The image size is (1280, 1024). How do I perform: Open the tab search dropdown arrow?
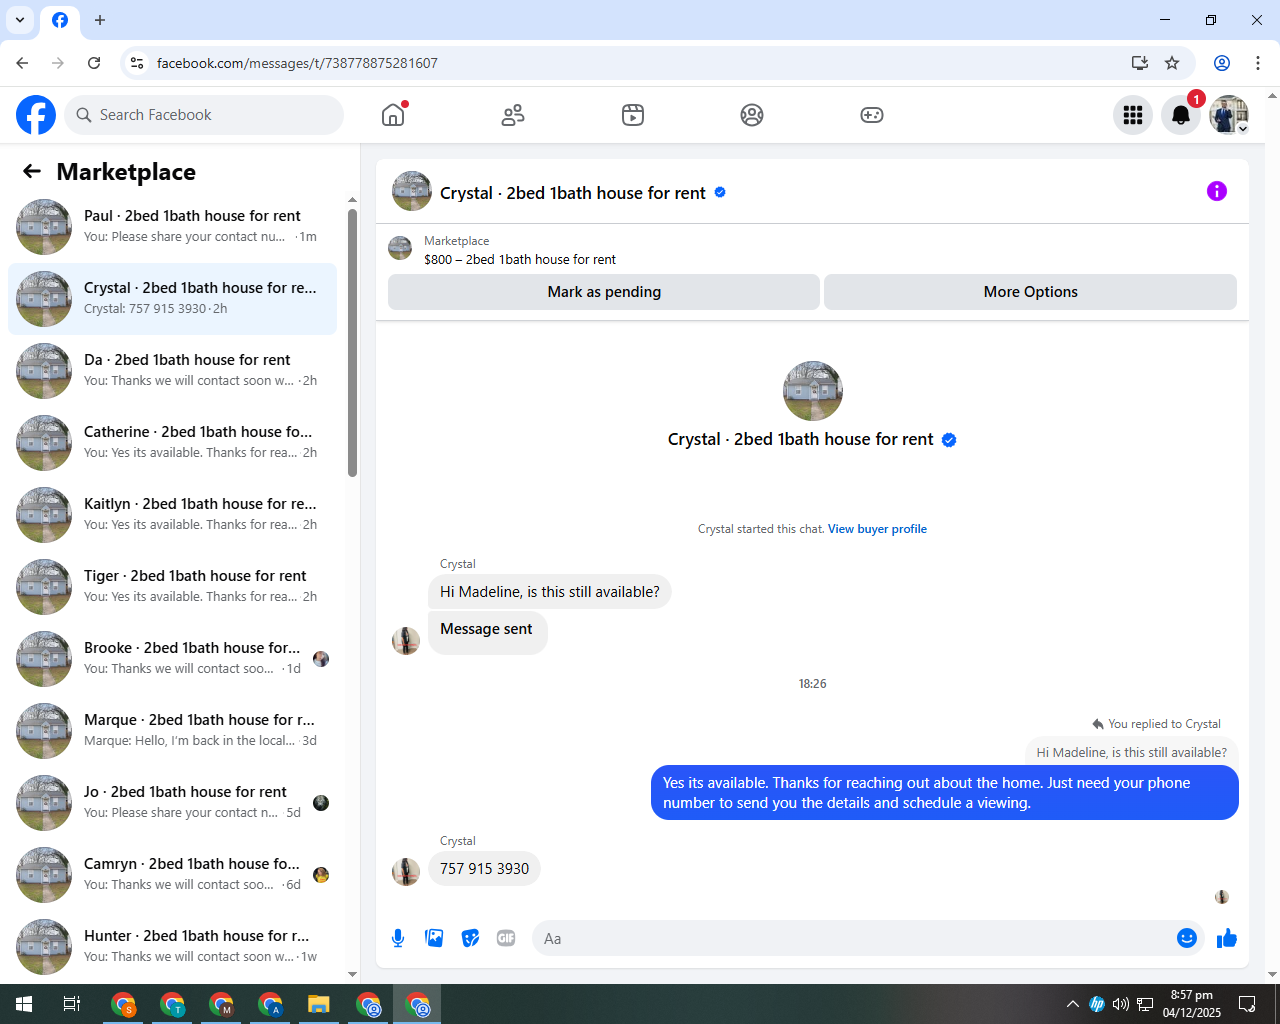click(x=20, y=20)
